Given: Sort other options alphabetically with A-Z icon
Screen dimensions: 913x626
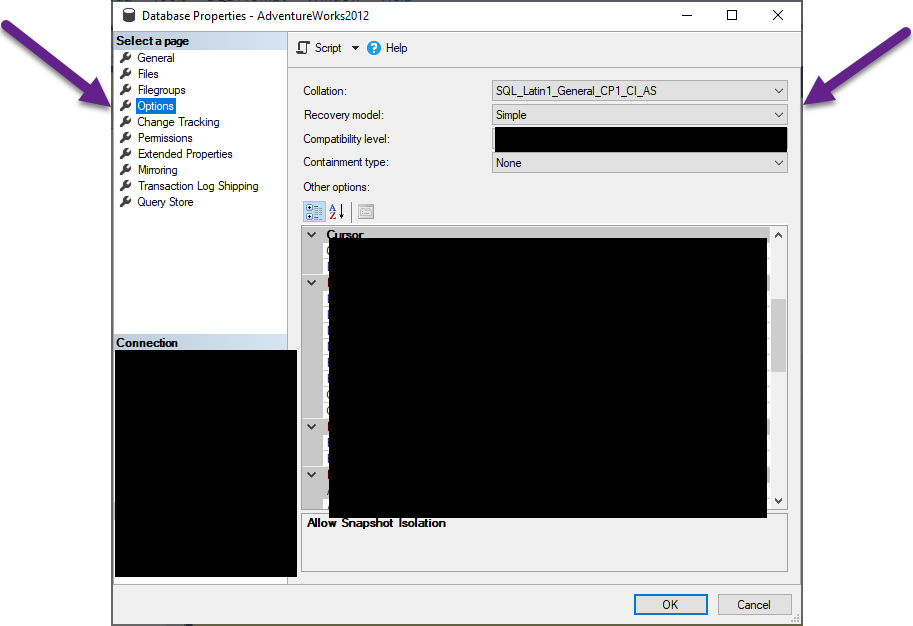Looking at the screenshot, I should 337,211.
